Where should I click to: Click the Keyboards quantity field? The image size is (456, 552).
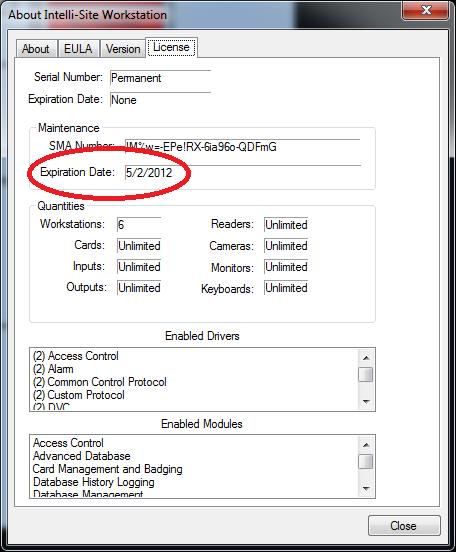pos(286,288)
